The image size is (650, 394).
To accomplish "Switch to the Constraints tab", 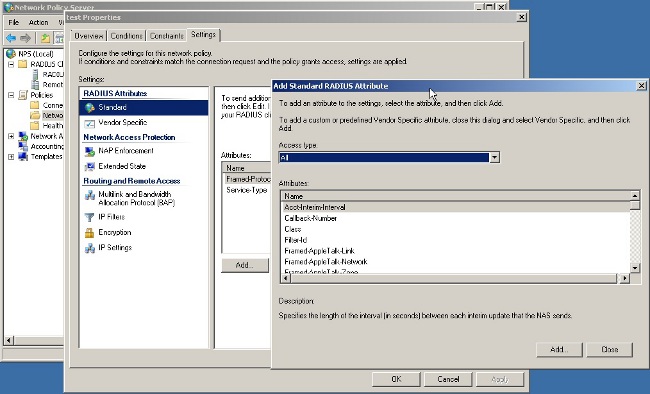I will pyautogui.click(x=167, y=36).
